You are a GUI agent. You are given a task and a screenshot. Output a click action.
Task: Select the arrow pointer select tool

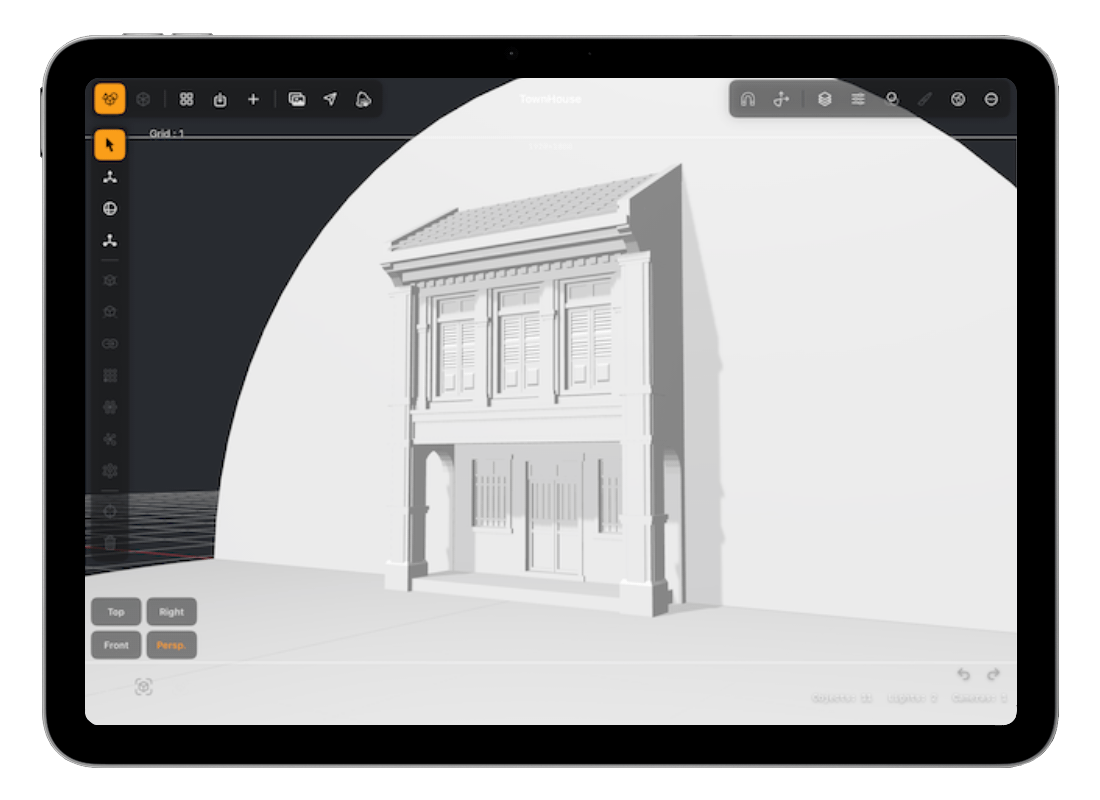point(109,145)
